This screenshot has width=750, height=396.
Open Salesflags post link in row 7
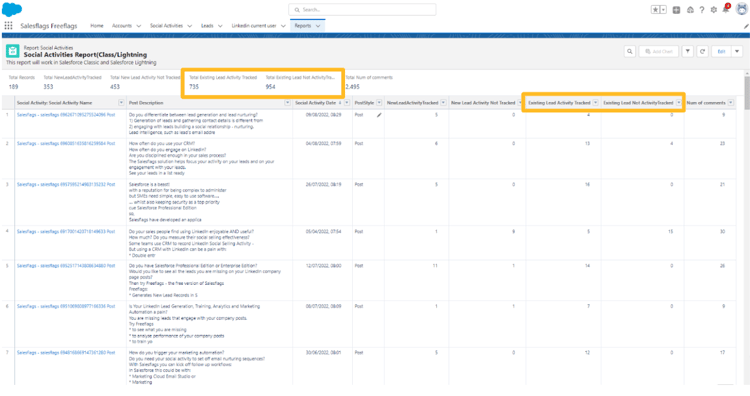click(66, 353)
